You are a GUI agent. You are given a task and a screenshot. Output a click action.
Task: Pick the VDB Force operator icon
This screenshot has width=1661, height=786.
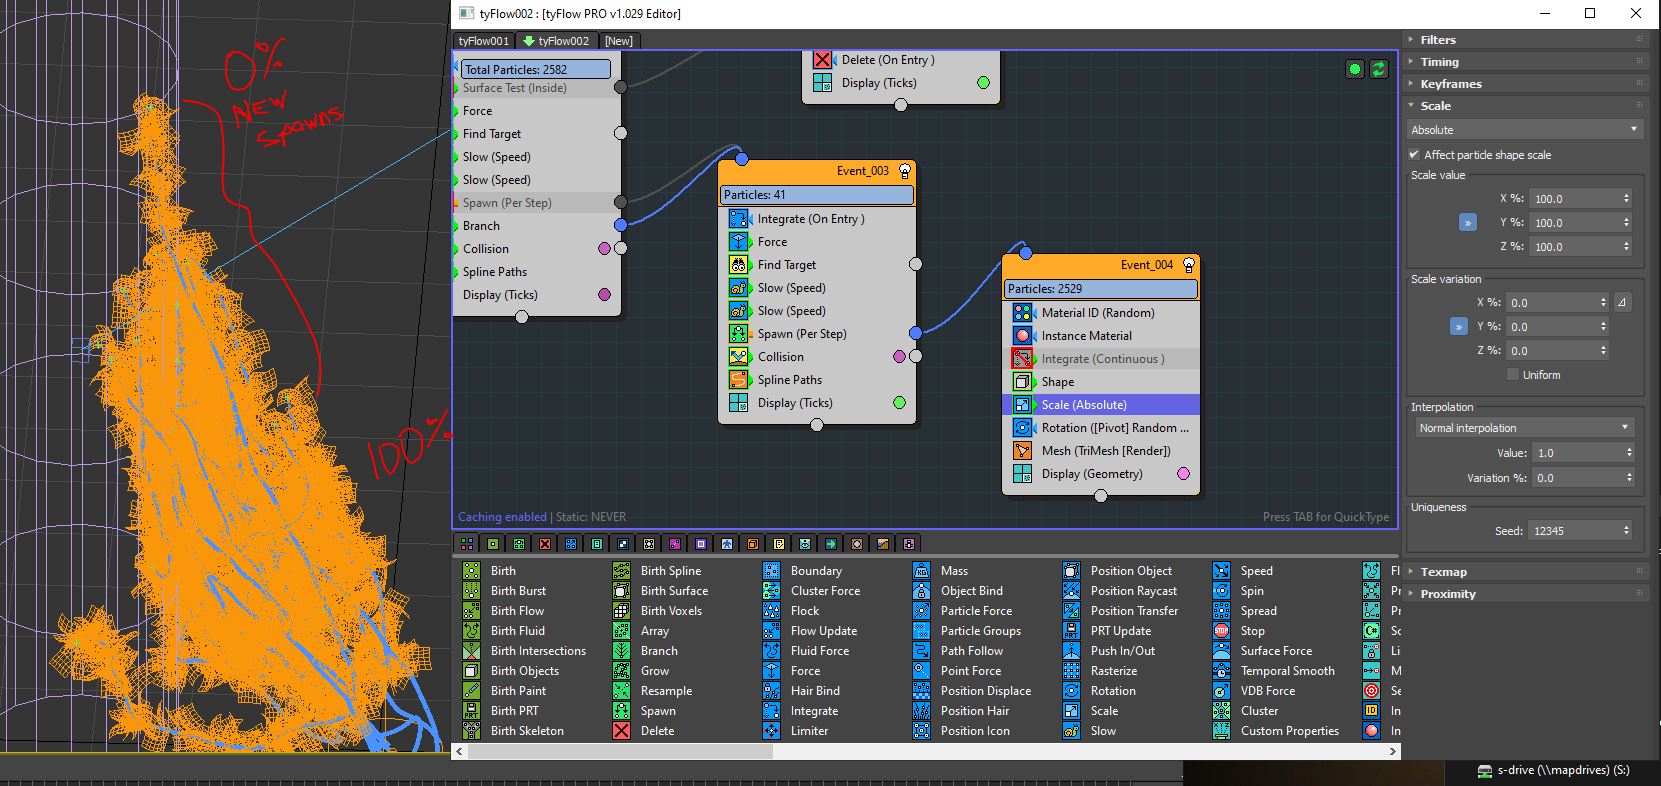pyautogui.click(x=1221, y=691)
